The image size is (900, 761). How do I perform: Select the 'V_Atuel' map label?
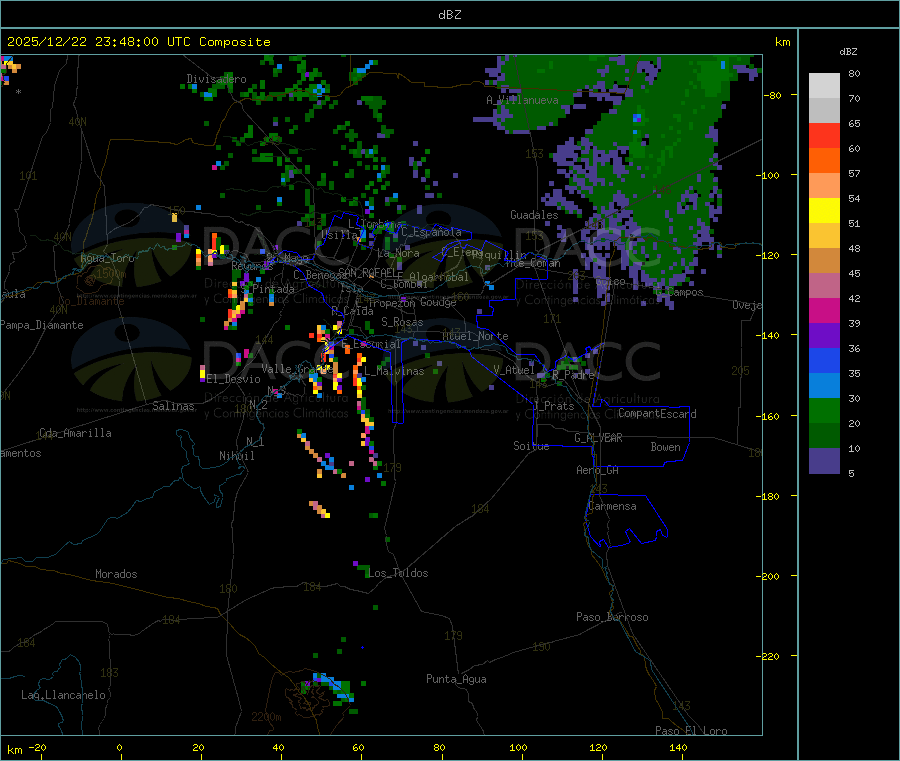coord(514,370)
